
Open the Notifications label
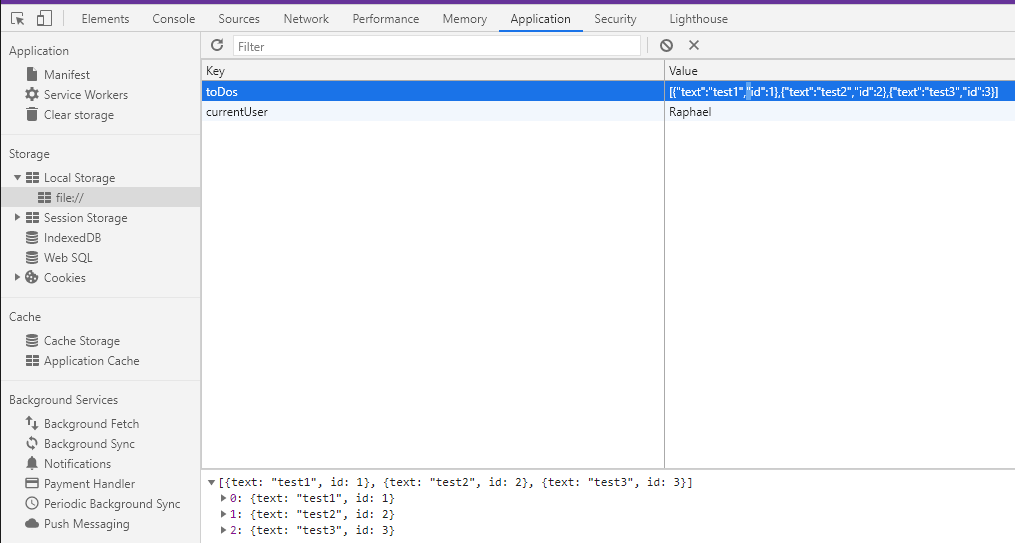point(77,463)
